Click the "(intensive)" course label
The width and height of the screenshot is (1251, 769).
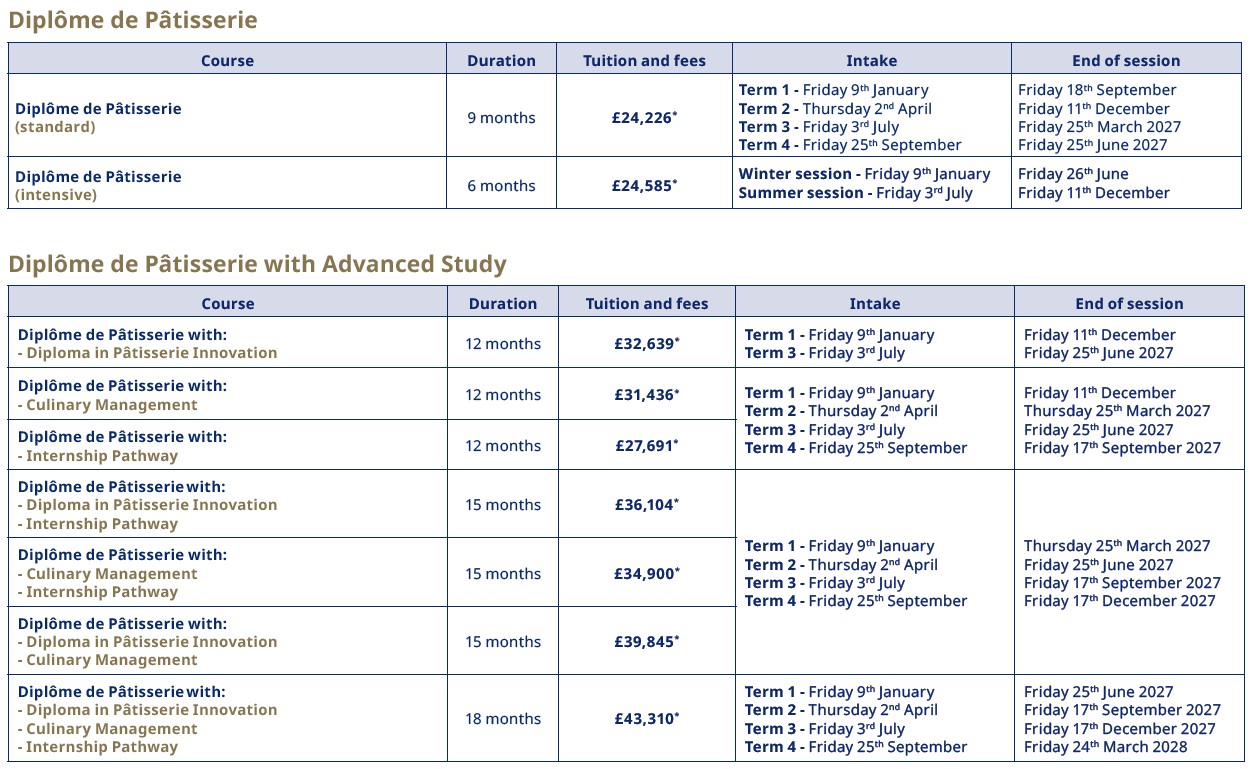point(57,195)
